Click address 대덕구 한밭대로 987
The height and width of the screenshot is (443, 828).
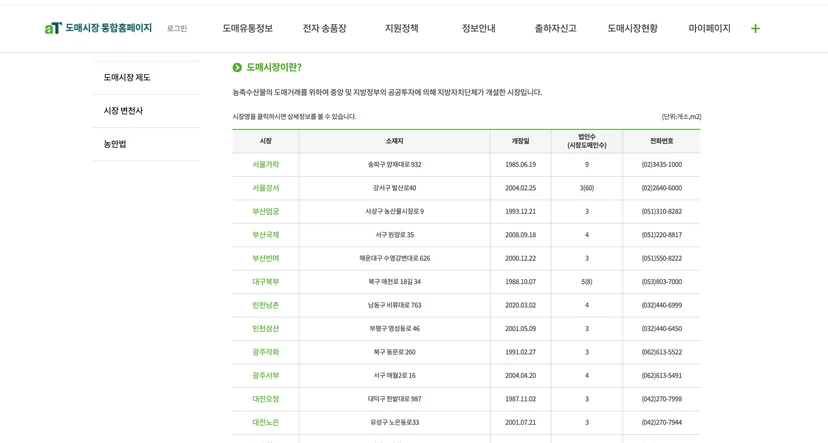(x=394, y=399)
